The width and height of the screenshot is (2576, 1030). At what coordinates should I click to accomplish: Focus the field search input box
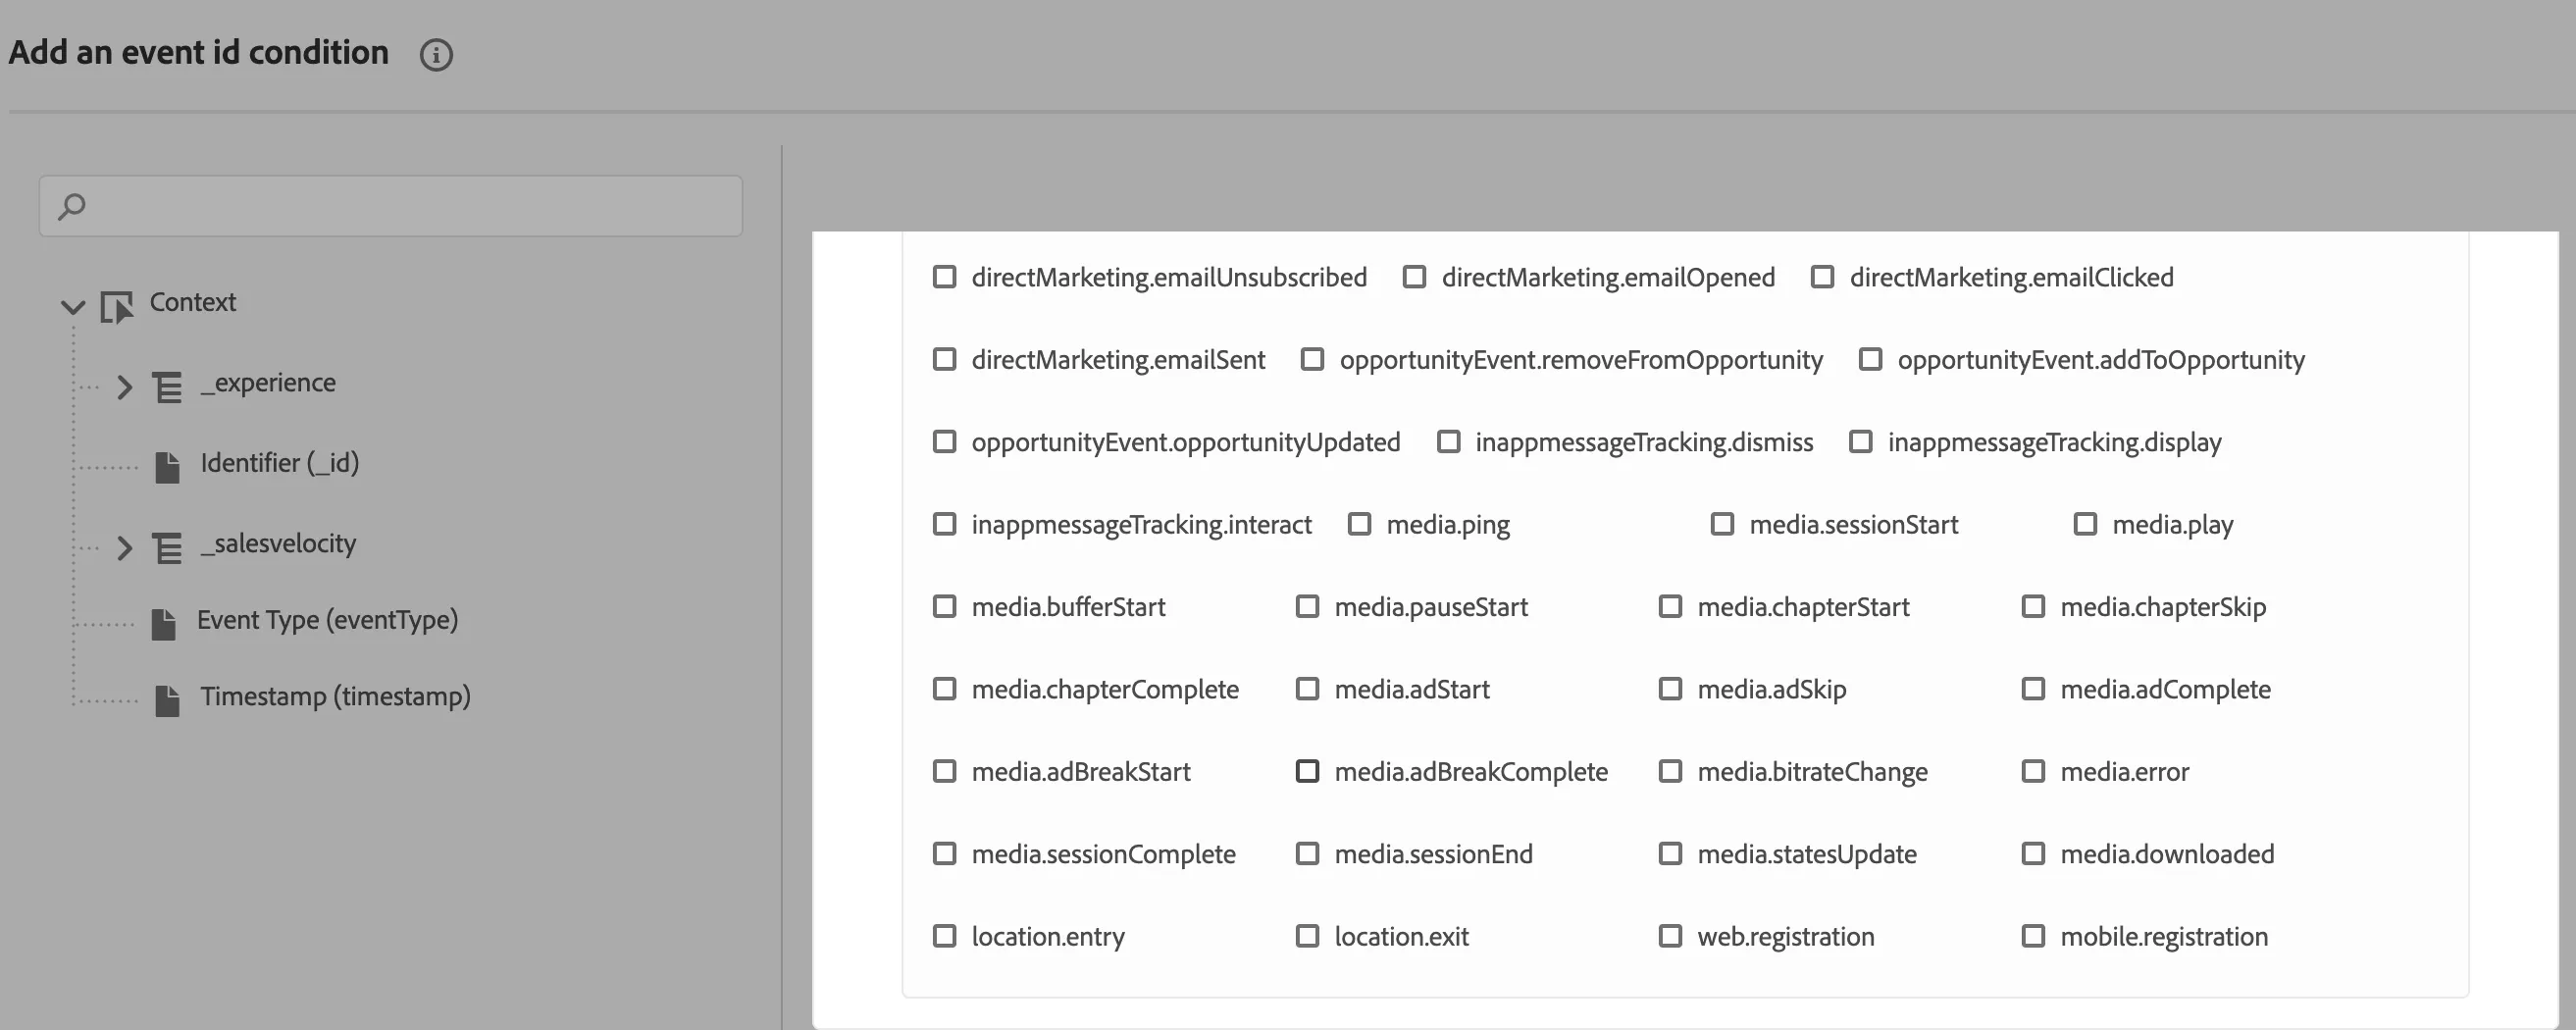coord(391,206)
